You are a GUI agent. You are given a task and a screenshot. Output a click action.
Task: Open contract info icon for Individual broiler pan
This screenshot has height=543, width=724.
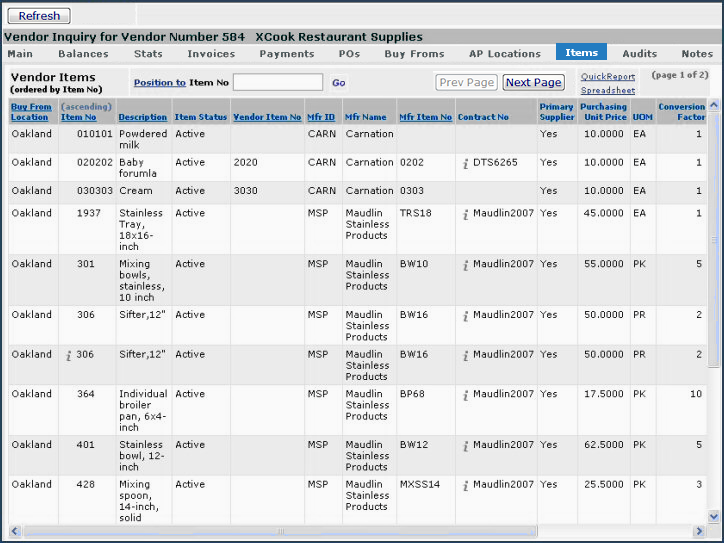[466, 395]
